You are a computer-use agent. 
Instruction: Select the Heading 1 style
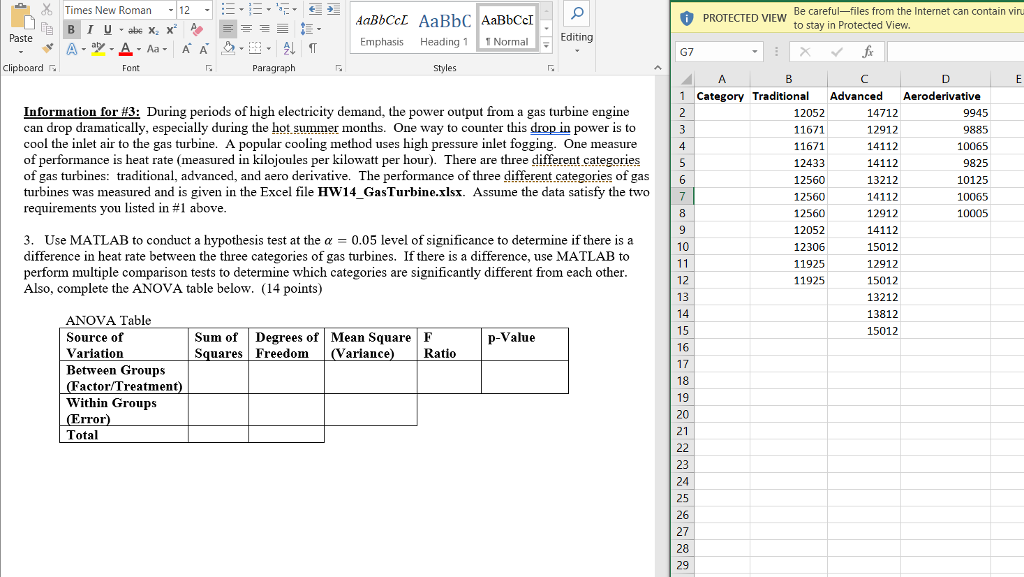click(444, 30)
